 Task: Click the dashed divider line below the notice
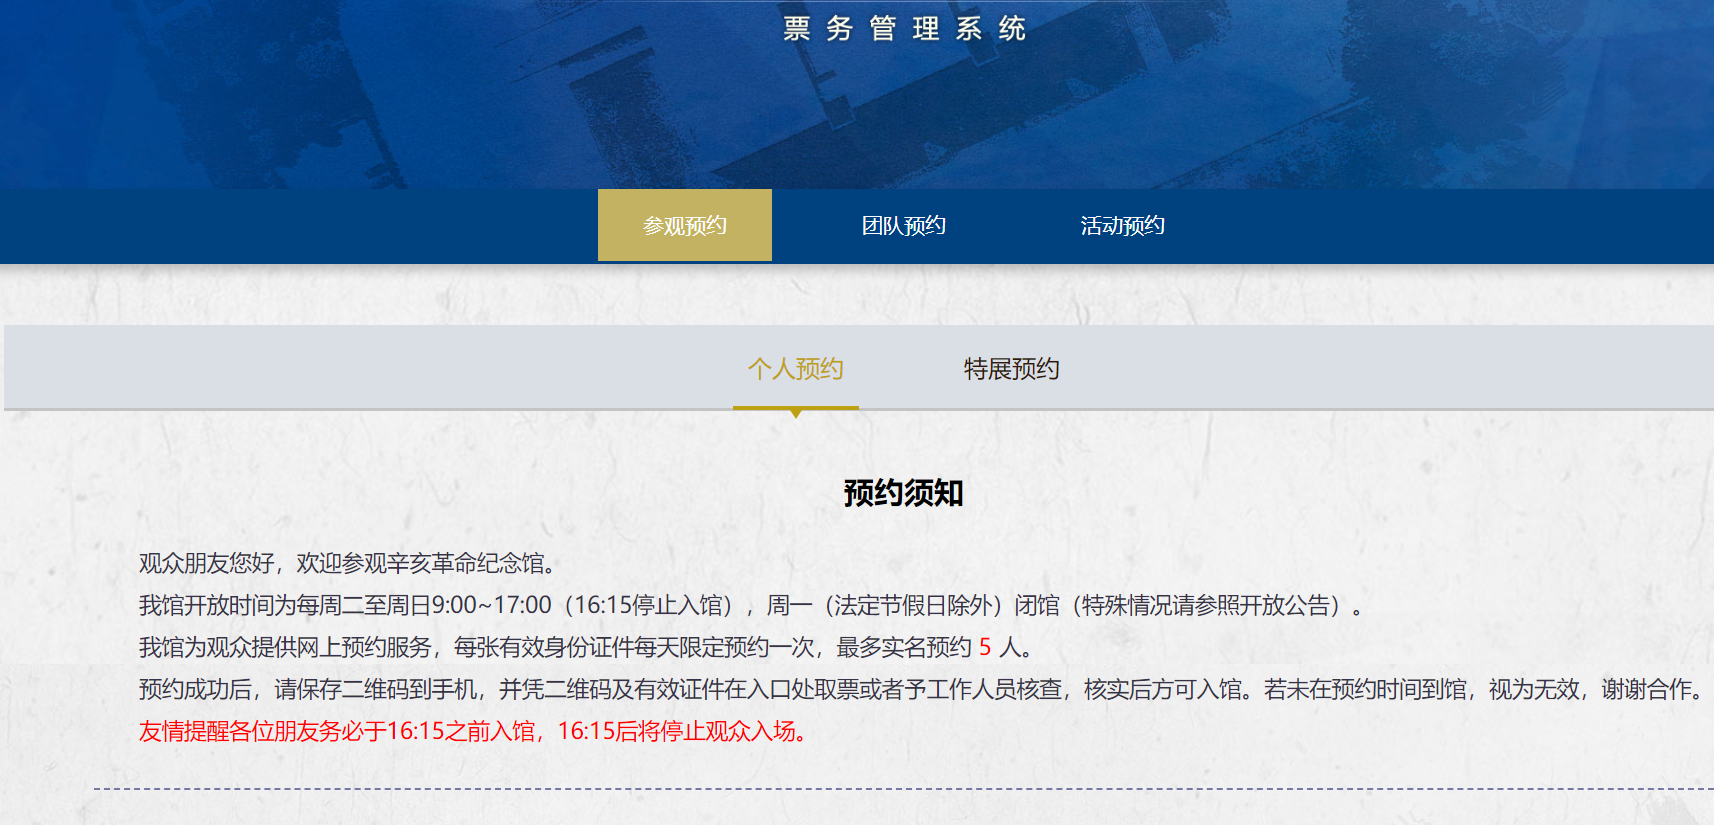(x=900, y=789)
